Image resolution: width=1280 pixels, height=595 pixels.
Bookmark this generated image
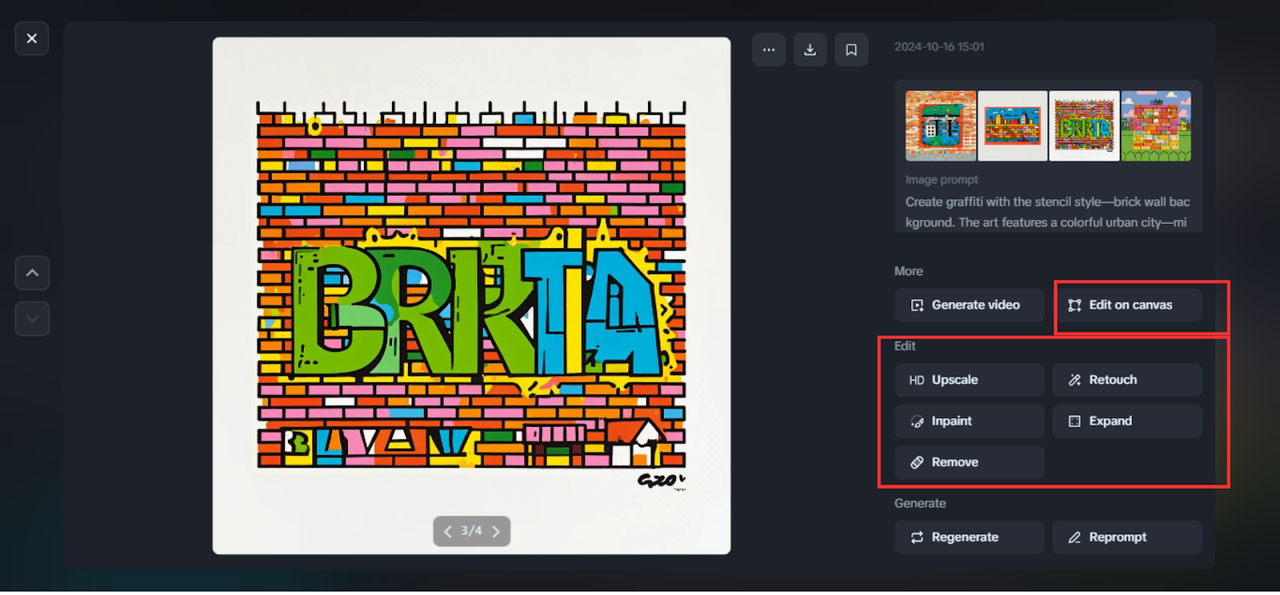[x=851, y=49]
